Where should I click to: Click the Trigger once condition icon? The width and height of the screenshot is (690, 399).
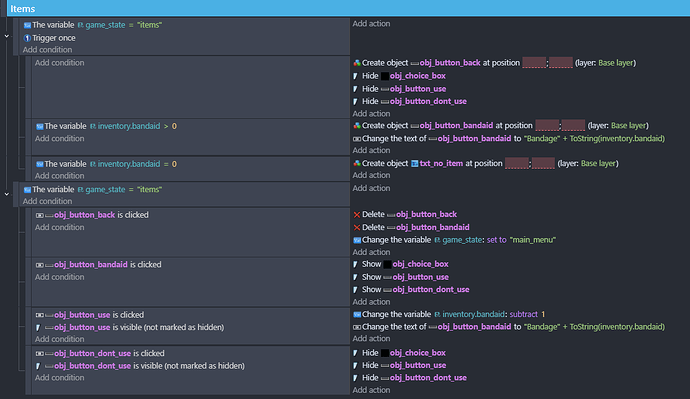coord(27,38)
